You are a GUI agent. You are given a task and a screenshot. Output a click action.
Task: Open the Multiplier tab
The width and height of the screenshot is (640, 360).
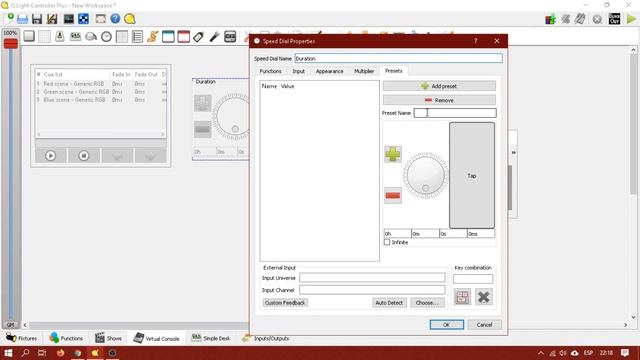364,71
